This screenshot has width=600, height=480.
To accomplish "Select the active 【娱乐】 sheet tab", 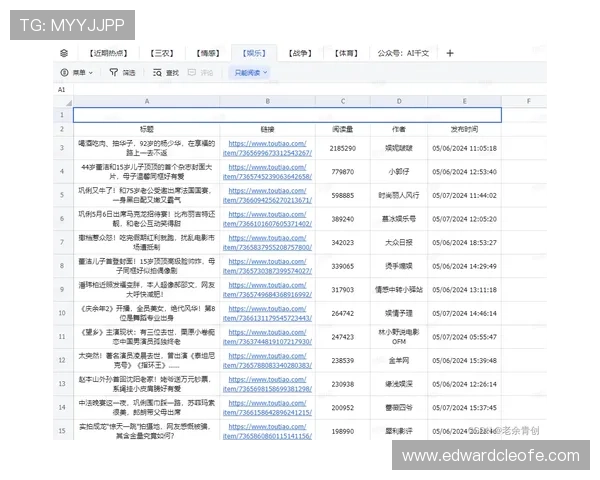I will point(254,53).
